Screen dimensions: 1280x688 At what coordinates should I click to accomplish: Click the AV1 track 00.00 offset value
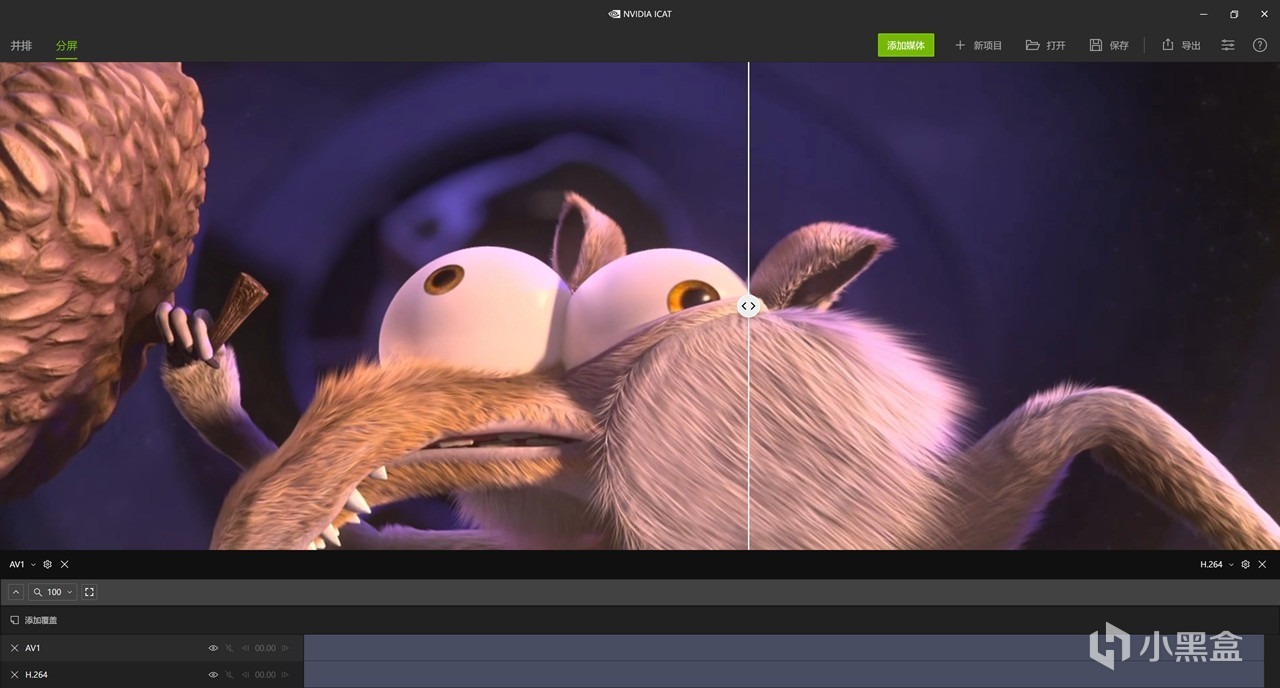click(x=265, y=648)
